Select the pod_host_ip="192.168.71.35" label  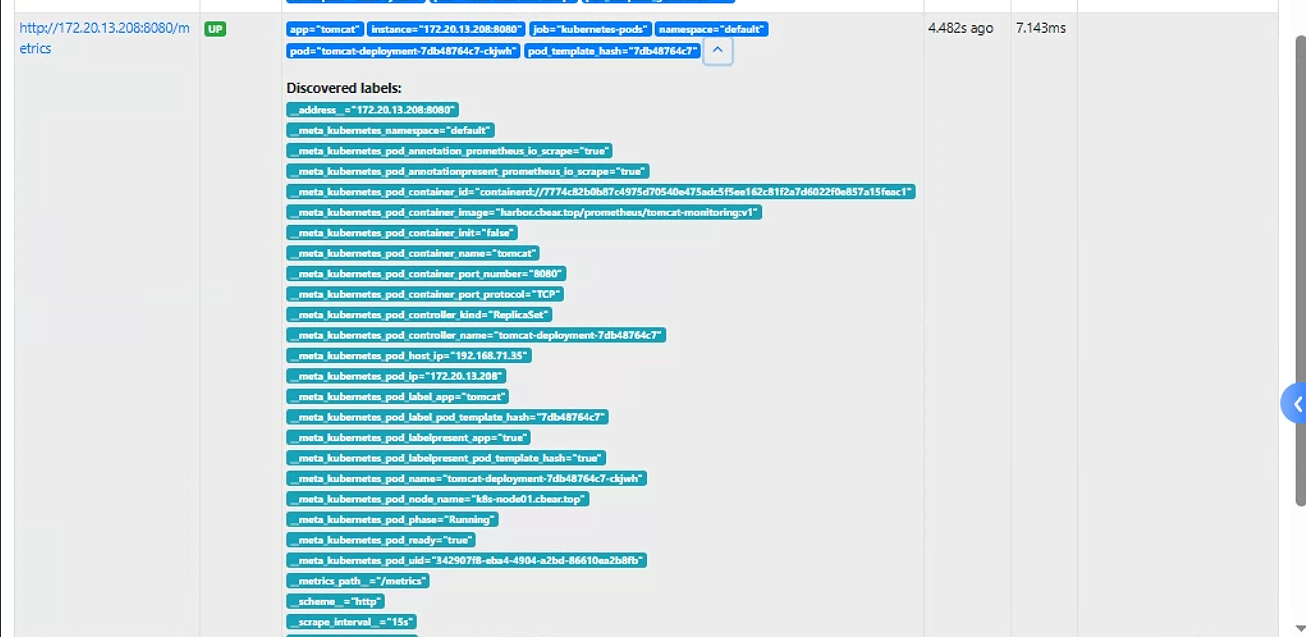(409, 356)
